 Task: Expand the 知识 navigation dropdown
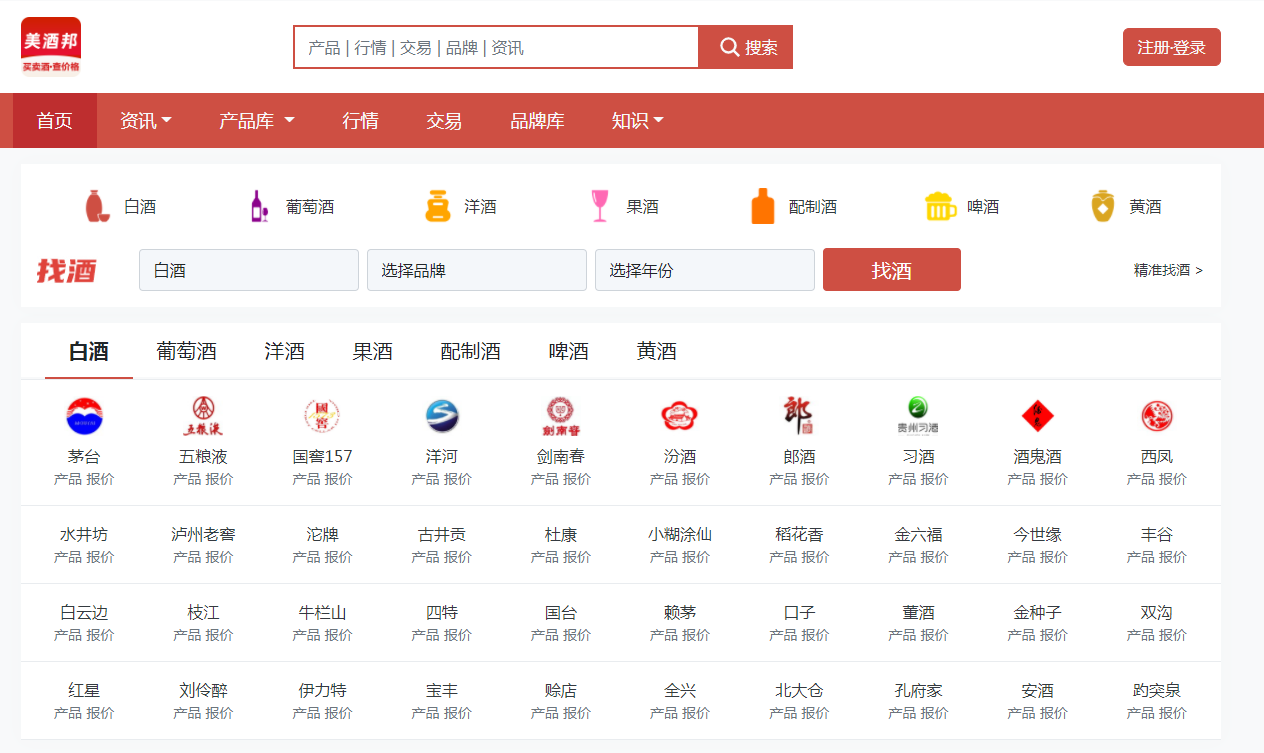[x=638, y=121]
